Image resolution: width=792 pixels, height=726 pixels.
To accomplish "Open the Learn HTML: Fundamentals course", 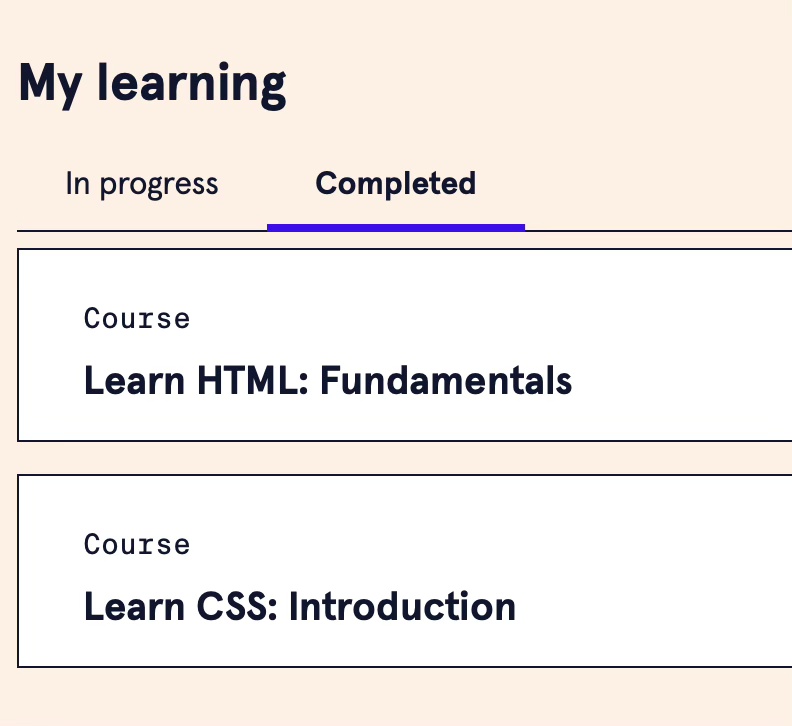I will [x=328, y=381].
